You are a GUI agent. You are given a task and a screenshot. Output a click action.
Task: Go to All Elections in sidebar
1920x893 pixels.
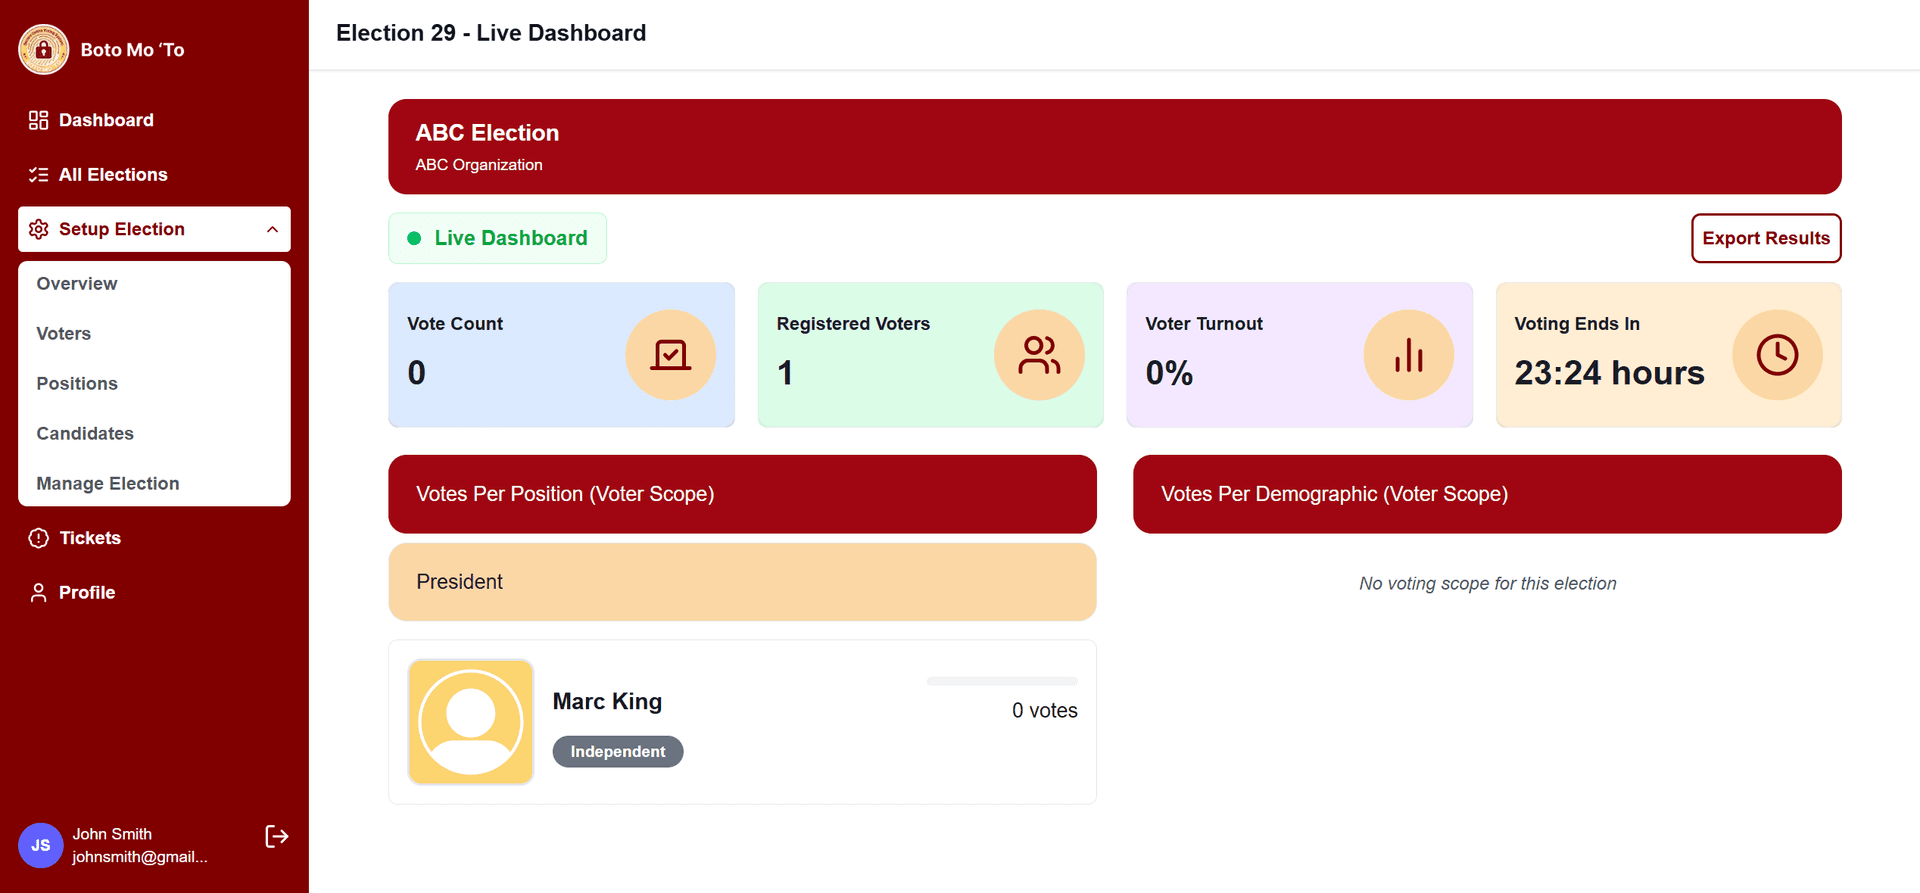[113, 175]
